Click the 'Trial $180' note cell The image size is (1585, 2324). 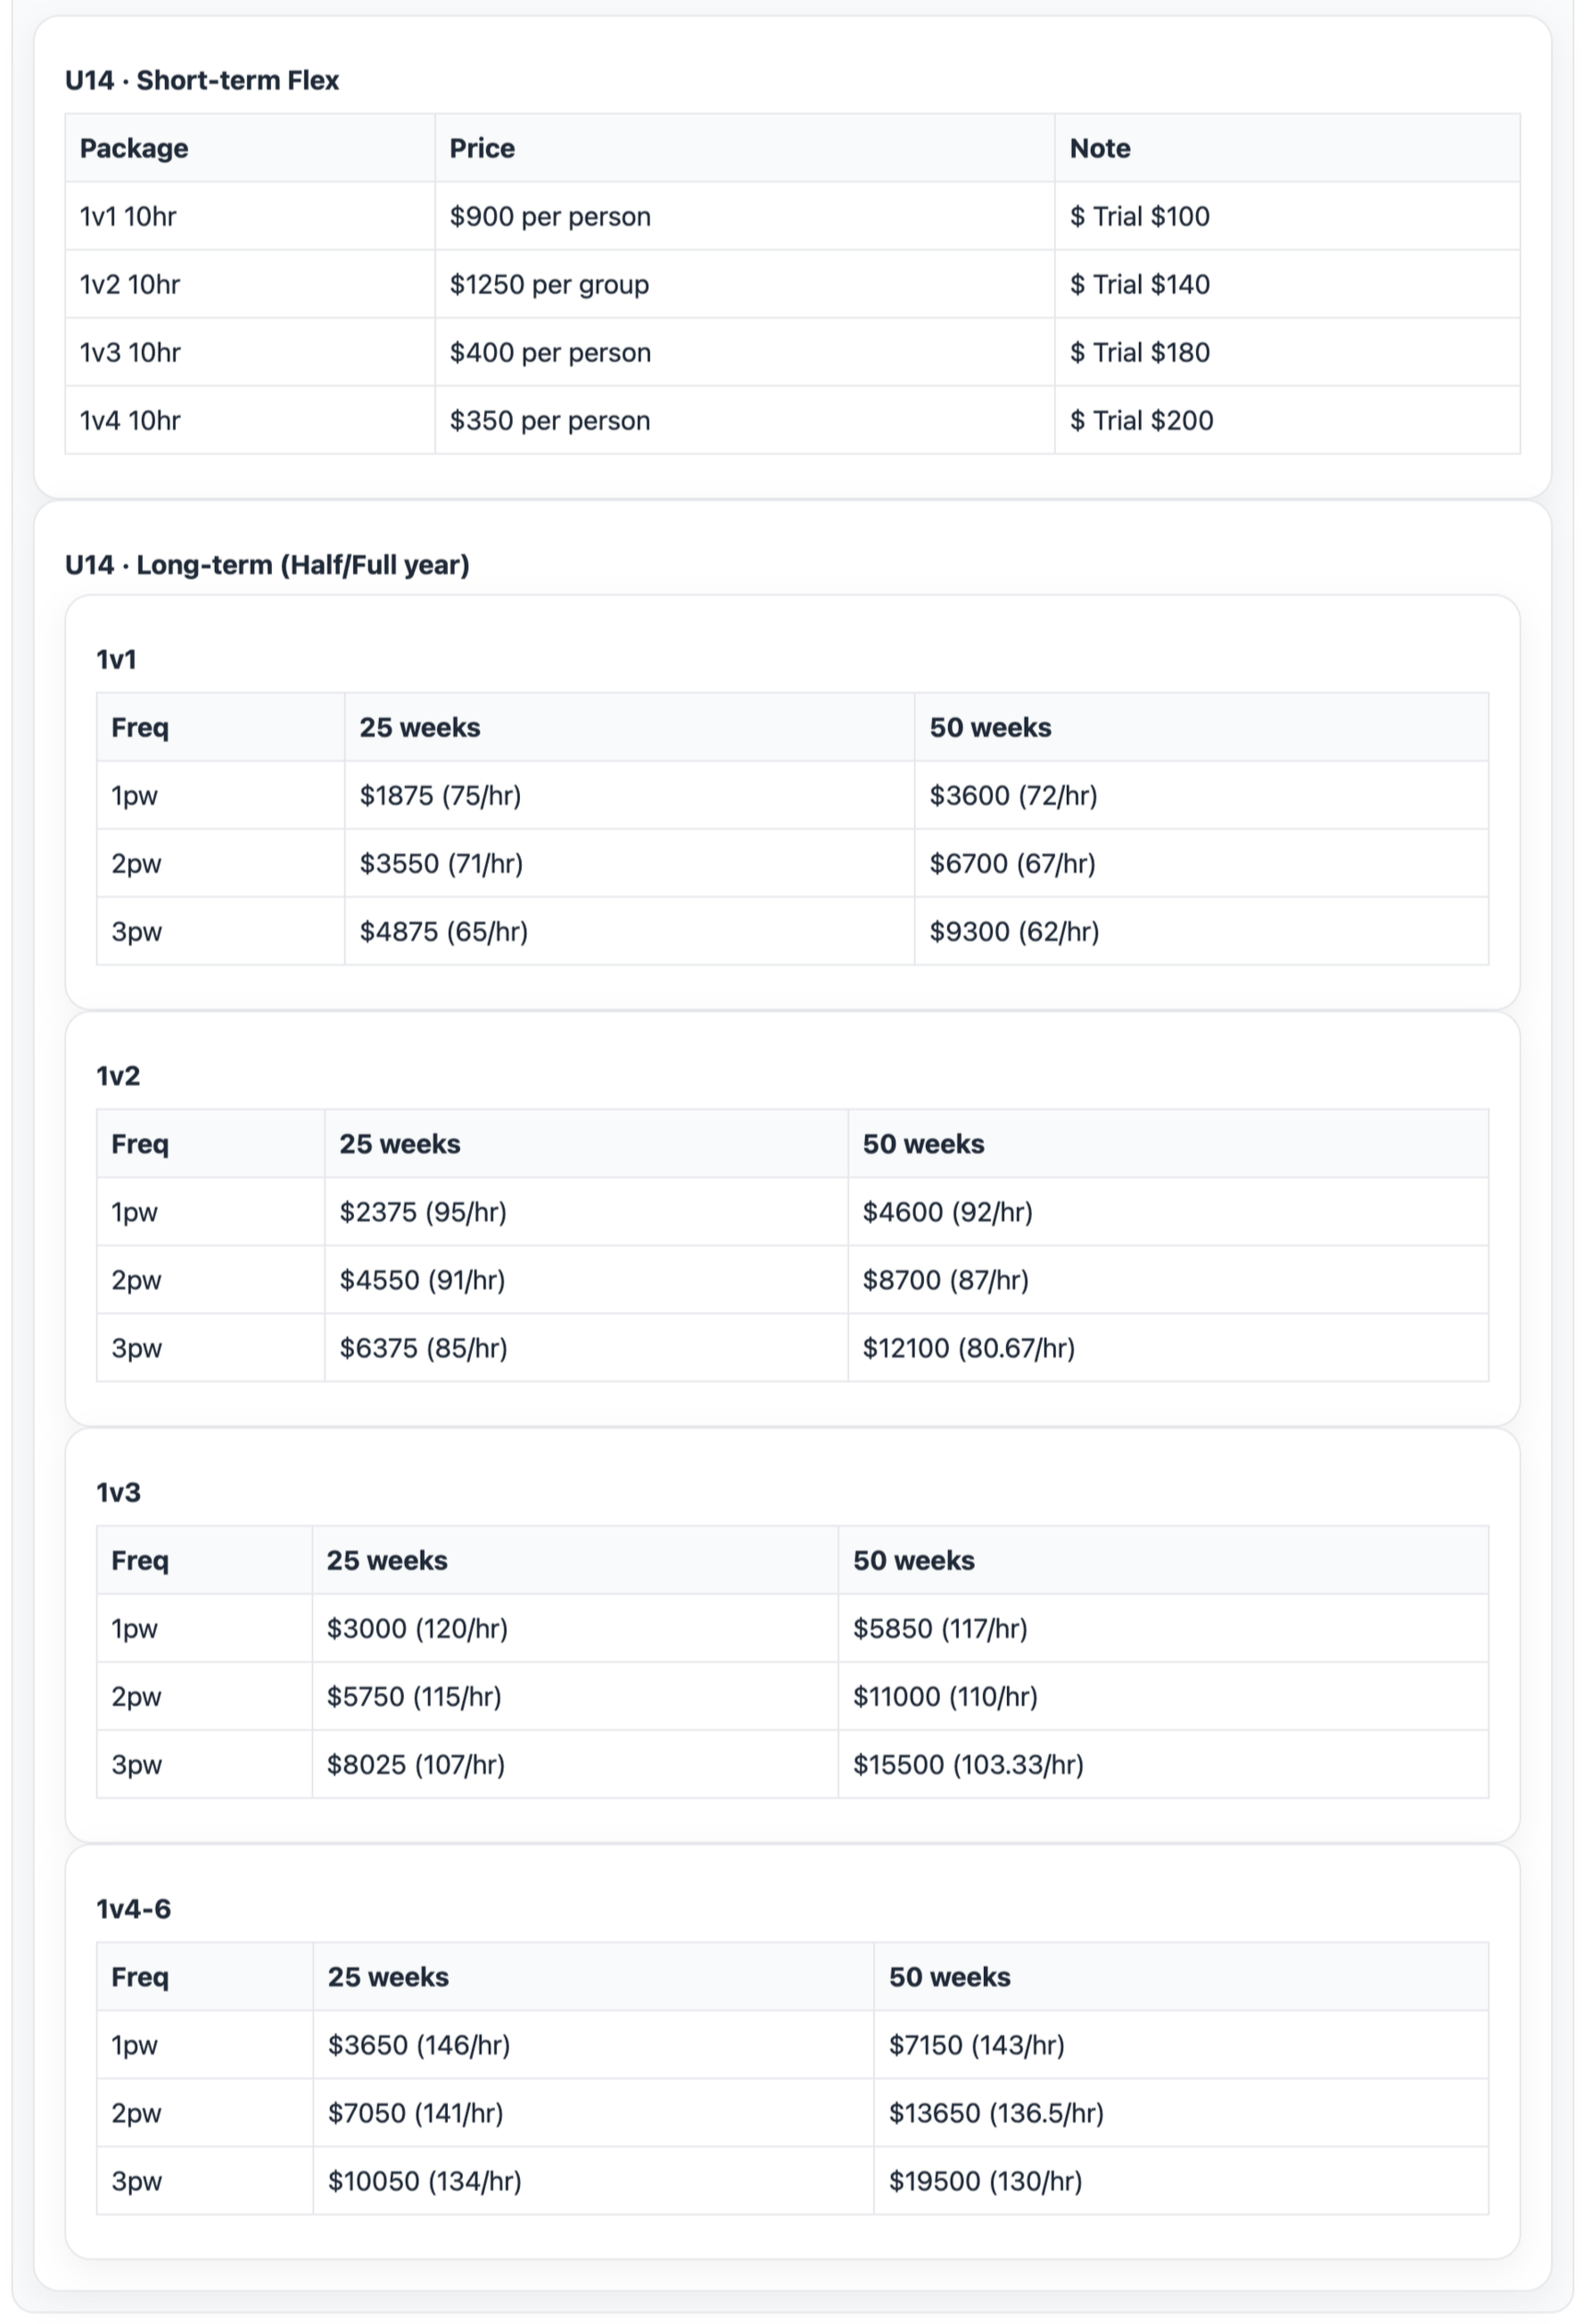(x=1287, y=352)
